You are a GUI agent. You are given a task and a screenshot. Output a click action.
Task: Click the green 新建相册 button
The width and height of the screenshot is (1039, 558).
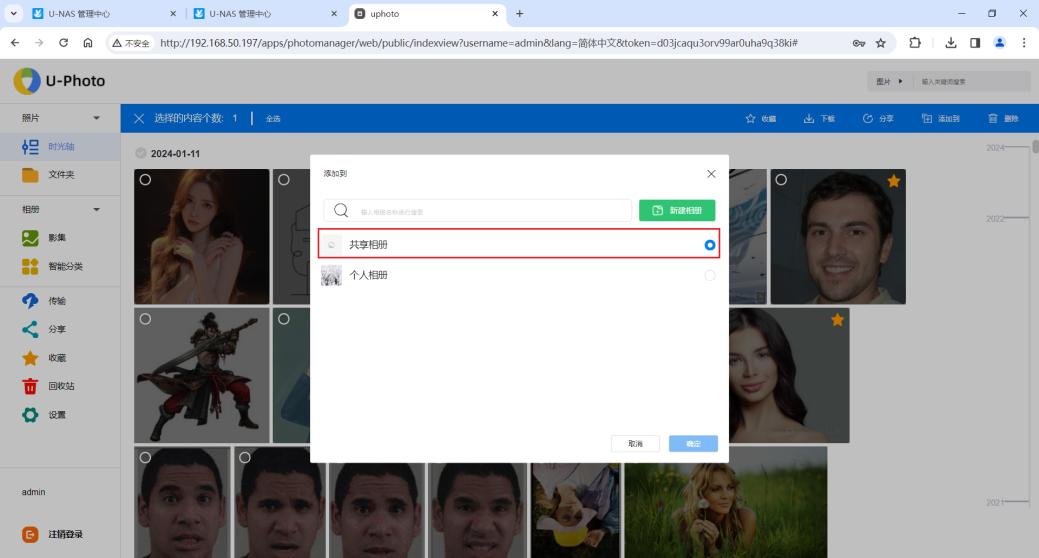click(677, 211)
